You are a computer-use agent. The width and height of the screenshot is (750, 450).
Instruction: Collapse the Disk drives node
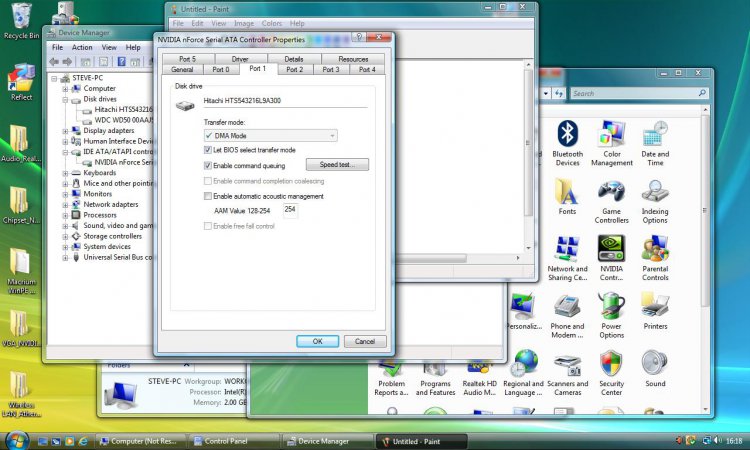[65, 99]
